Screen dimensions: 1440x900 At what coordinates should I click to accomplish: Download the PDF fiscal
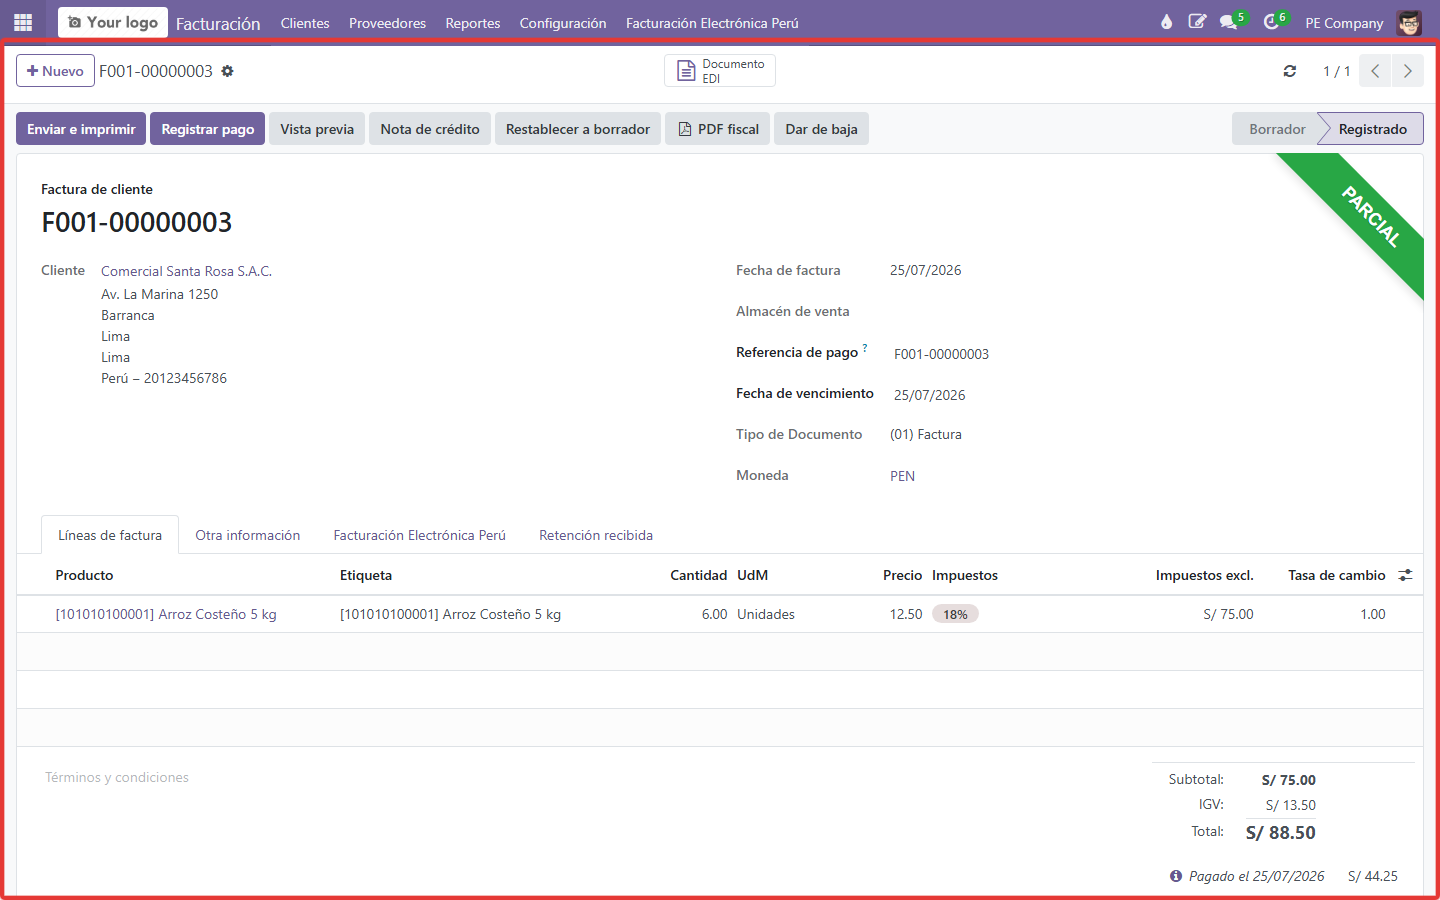tap(718, 129)
